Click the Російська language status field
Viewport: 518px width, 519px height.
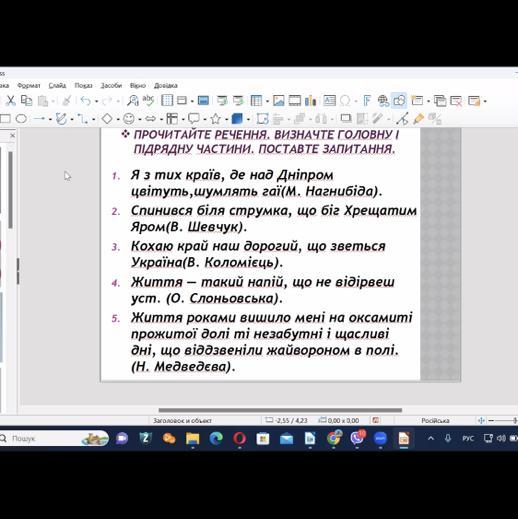[x=435, y=421]
